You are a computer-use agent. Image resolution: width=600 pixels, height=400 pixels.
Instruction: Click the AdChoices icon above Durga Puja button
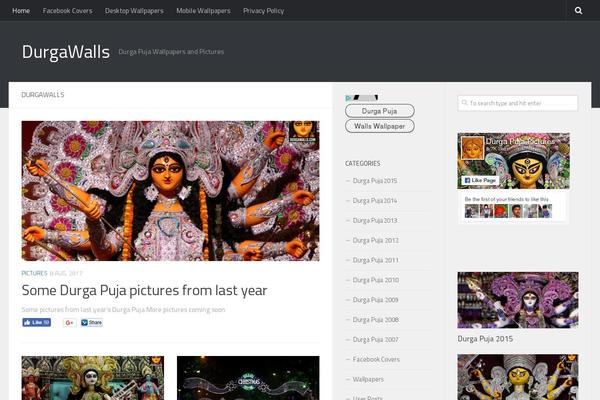tap(348, 98)
